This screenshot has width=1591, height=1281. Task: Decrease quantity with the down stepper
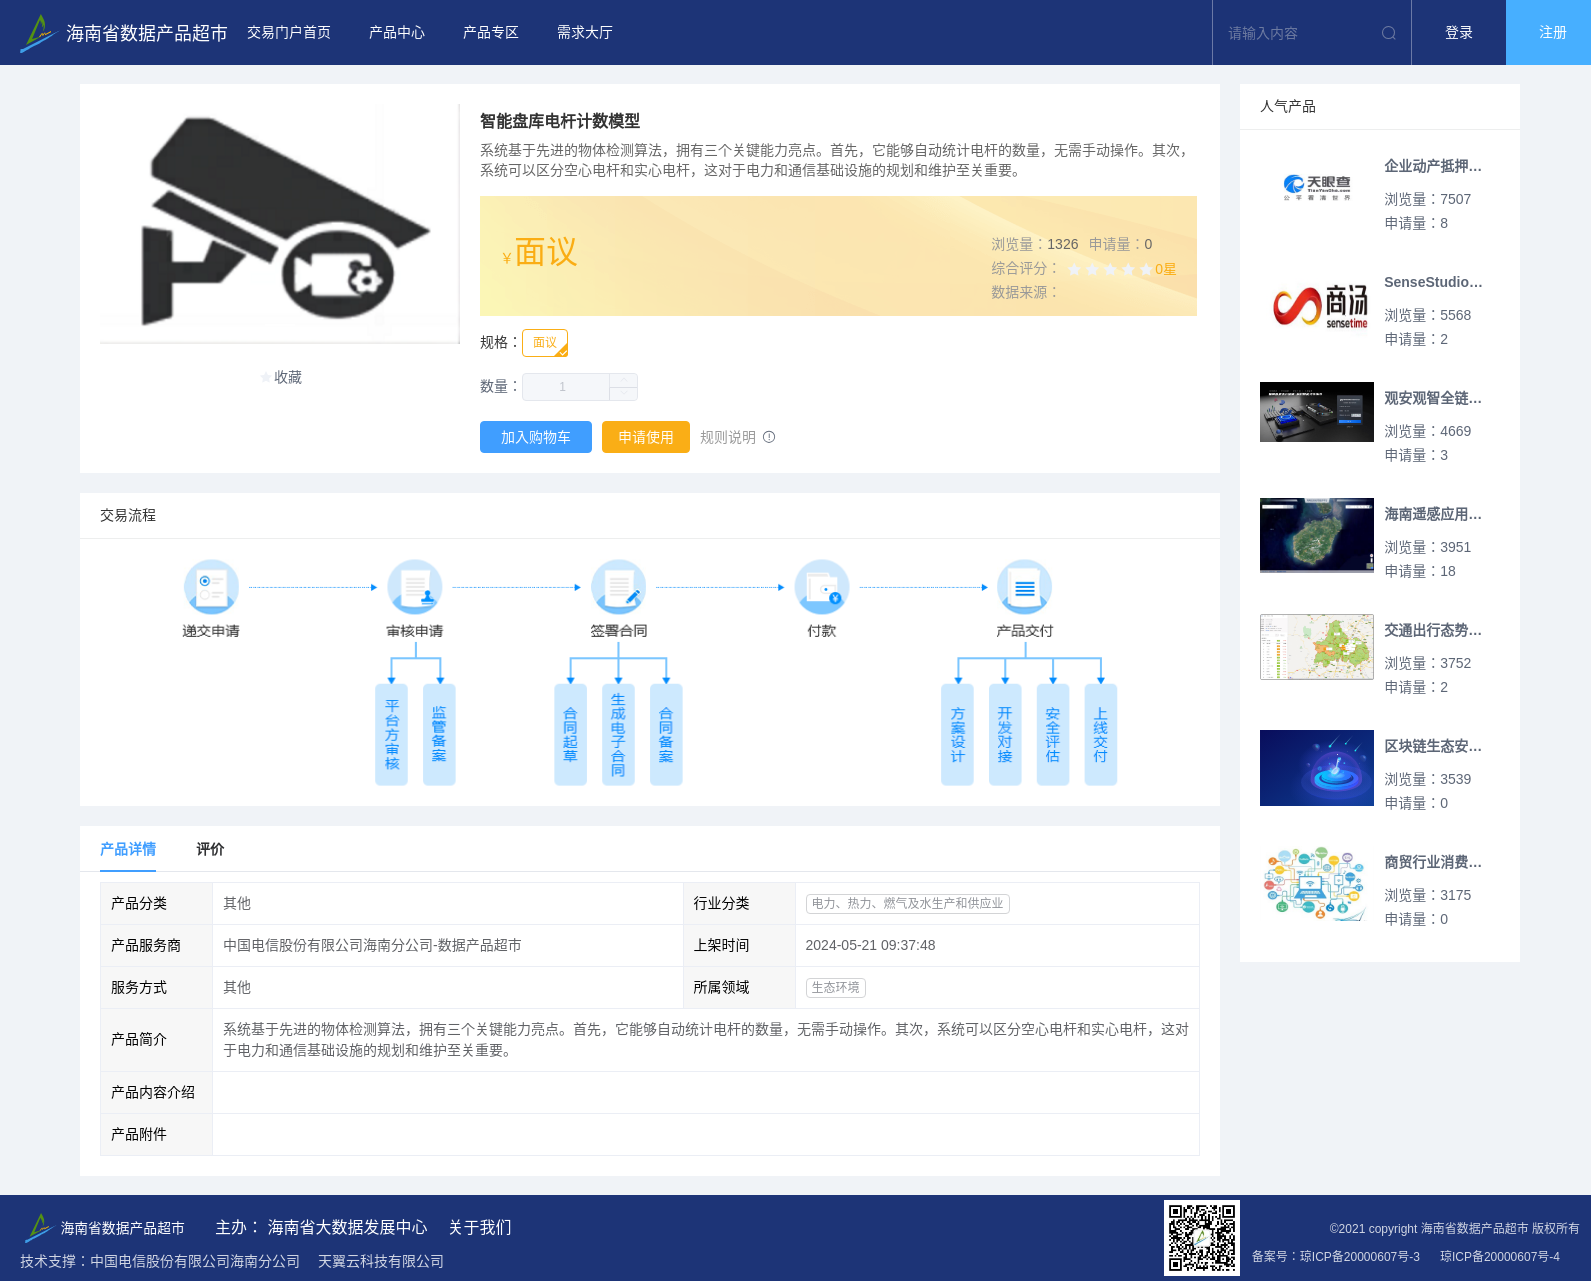click(x=624, y=394)
